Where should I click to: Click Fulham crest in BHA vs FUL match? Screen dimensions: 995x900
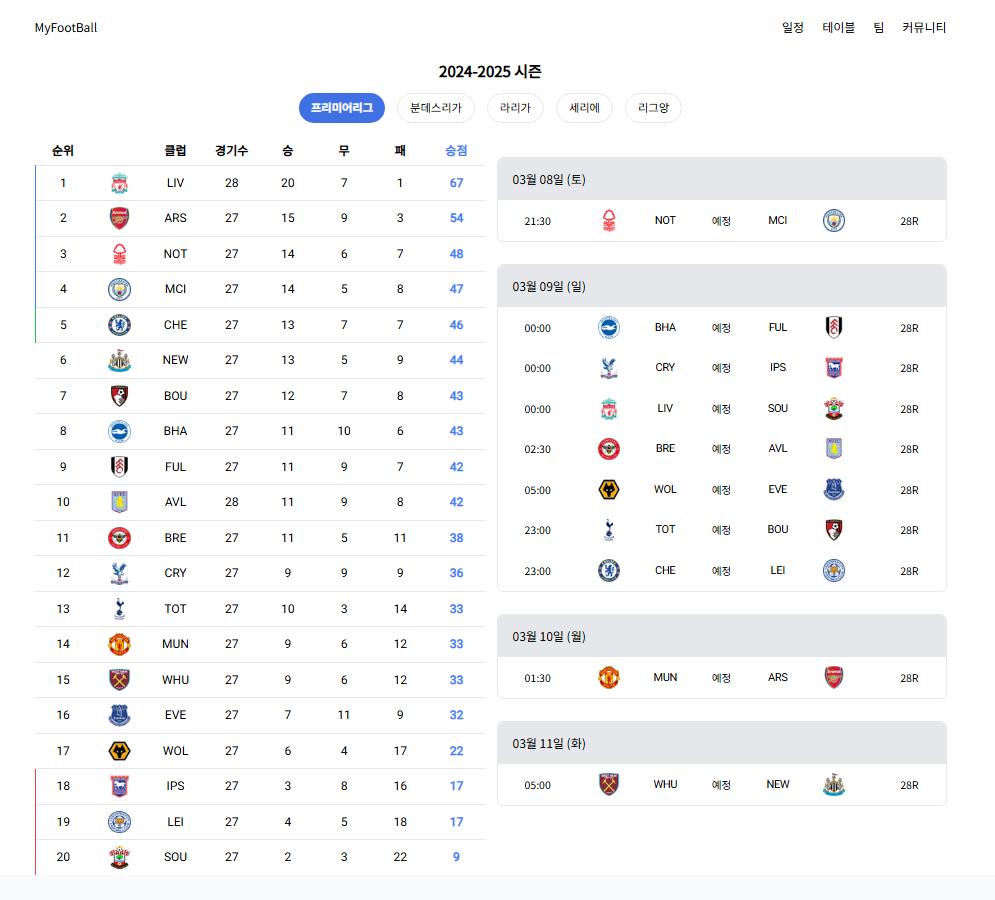tap(834, 328)
